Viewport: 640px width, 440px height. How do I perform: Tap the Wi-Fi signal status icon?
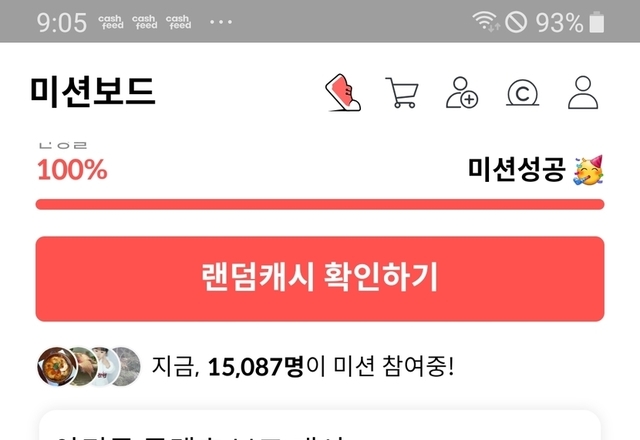pos(486,21)
